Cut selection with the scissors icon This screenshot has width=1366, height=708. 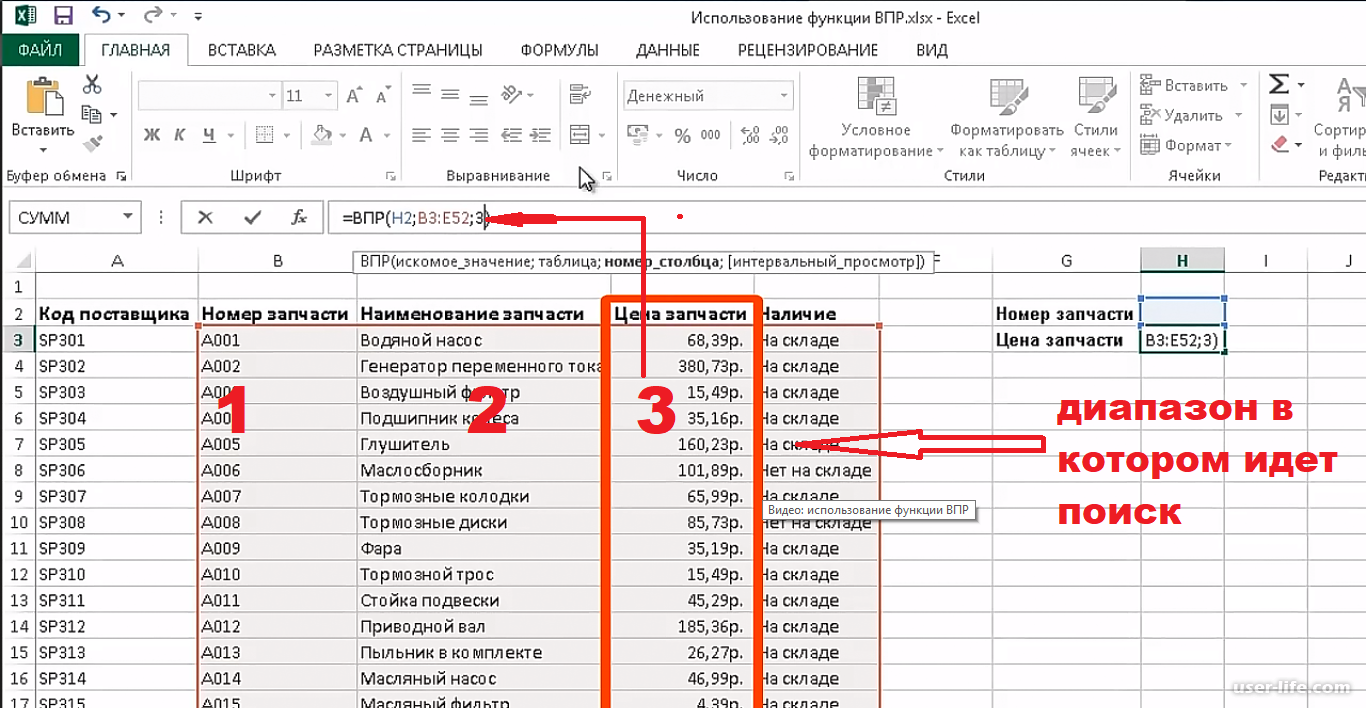click(x=92, y=84)
